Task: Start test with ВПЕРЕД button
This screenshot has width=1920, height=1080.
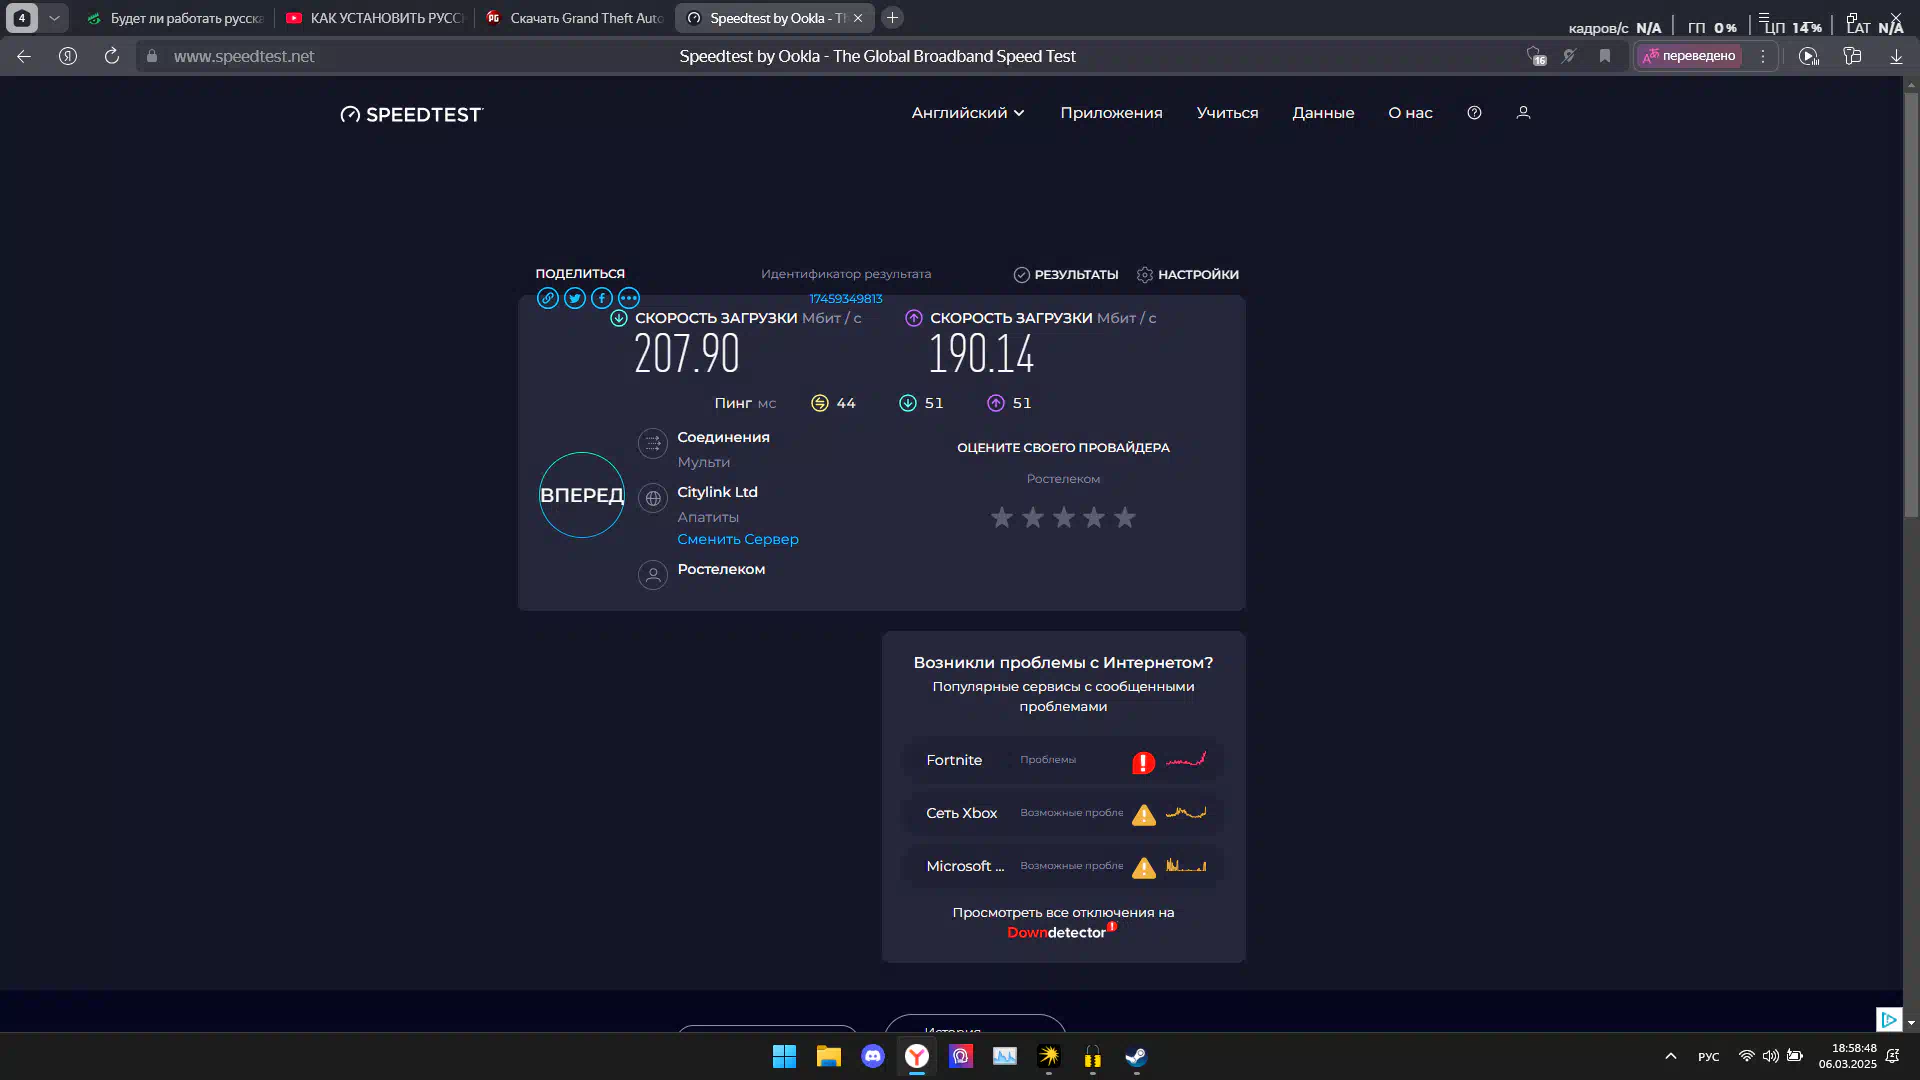Action: [x=582, y=495]
